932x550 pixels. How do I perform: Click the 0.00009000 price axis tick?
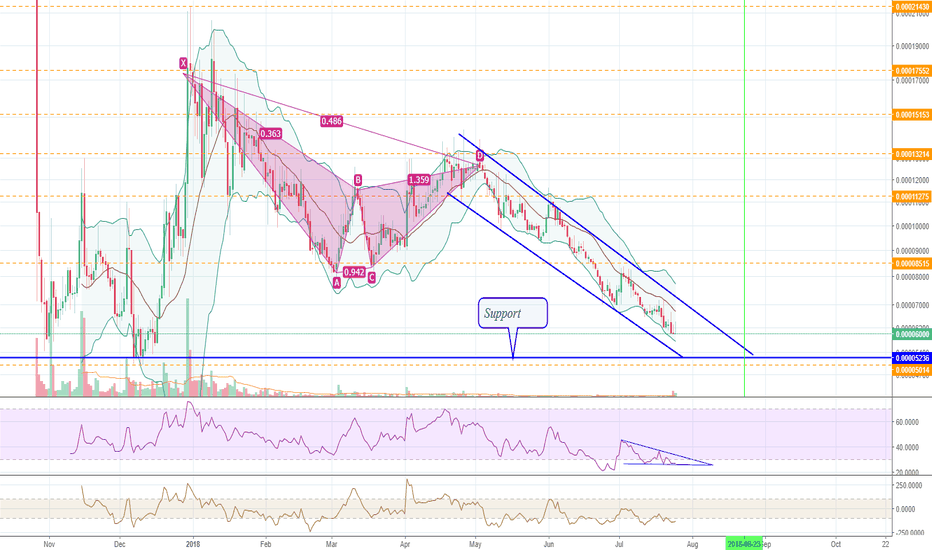click(912, 252)
